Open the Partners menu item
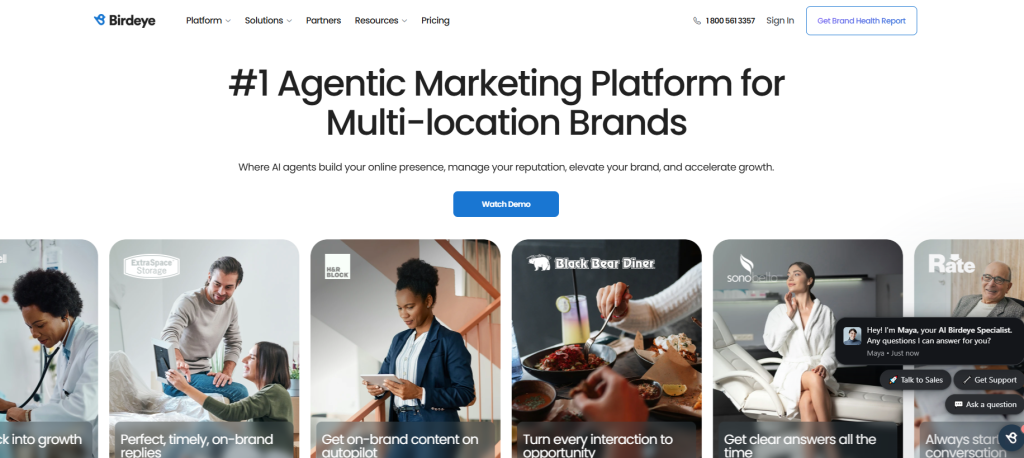1024x458 pixels. click(323, 21)
